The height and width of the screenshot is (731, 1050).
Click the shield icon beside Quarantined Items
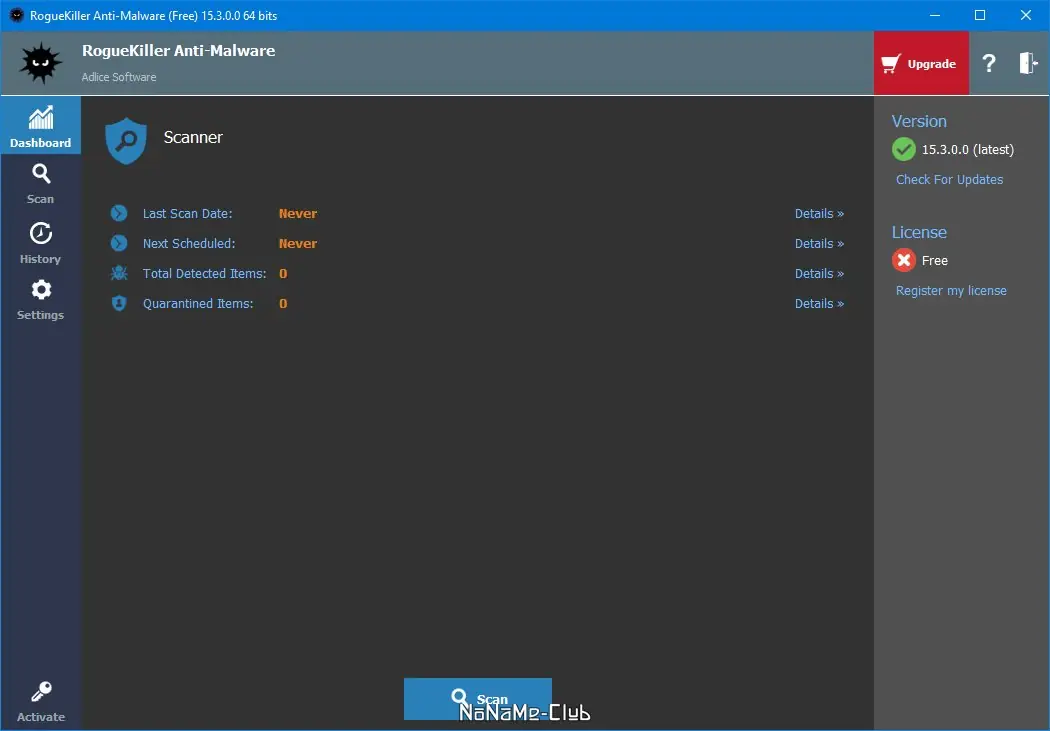[x=119, y=303]
